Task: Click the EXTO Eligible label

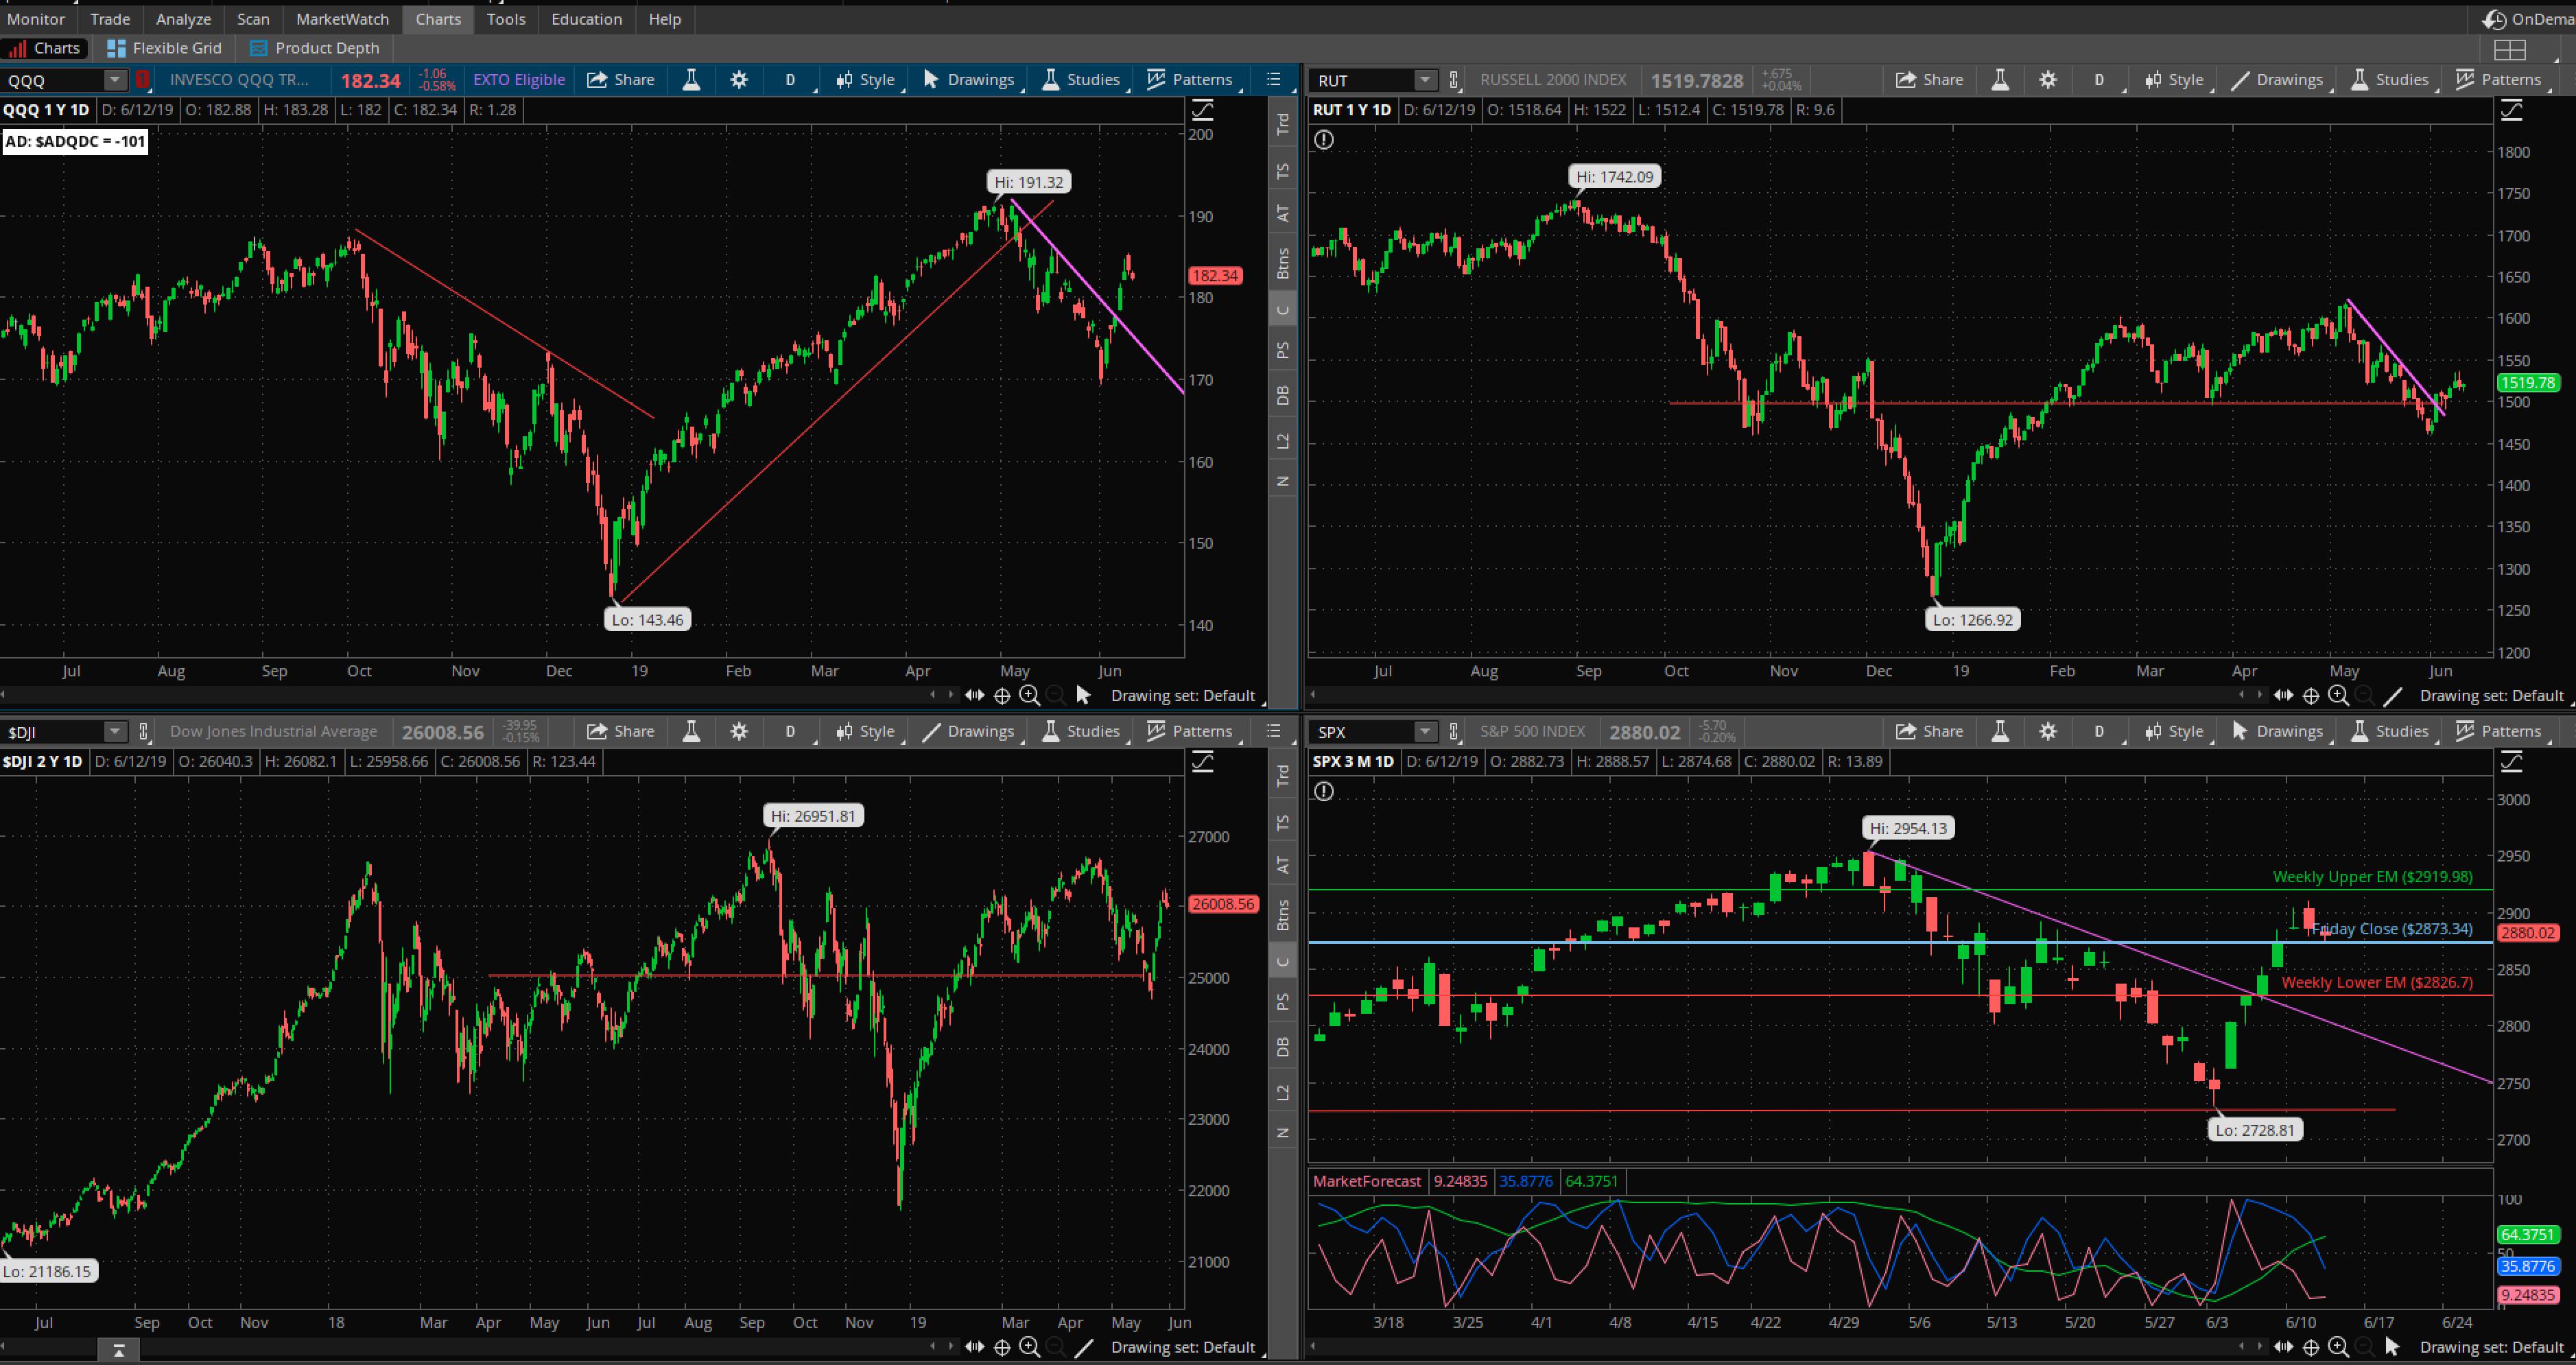Action: [519, 80]
